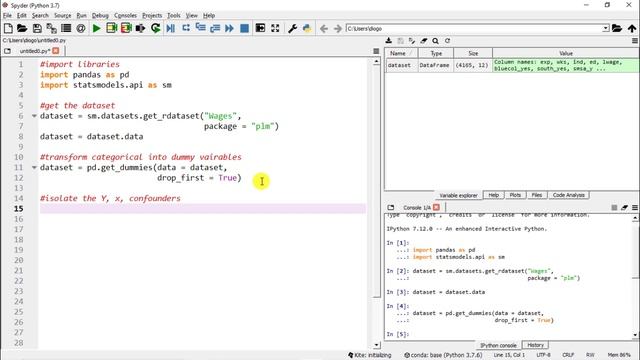Sort variables by Size column header
The width and height of the screenshot is (640, 360).
pos(473,53)
